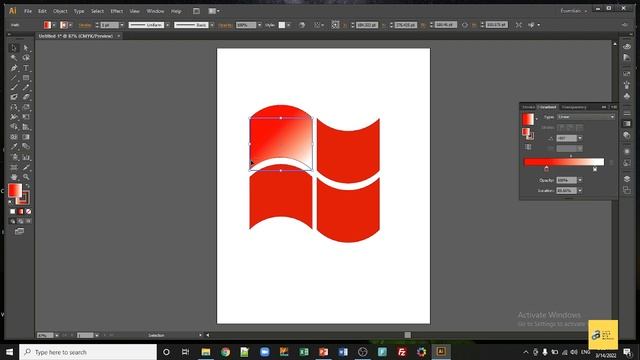Select the Pencil tool
This screenshot has width=640, height=360.
point(26,87)
